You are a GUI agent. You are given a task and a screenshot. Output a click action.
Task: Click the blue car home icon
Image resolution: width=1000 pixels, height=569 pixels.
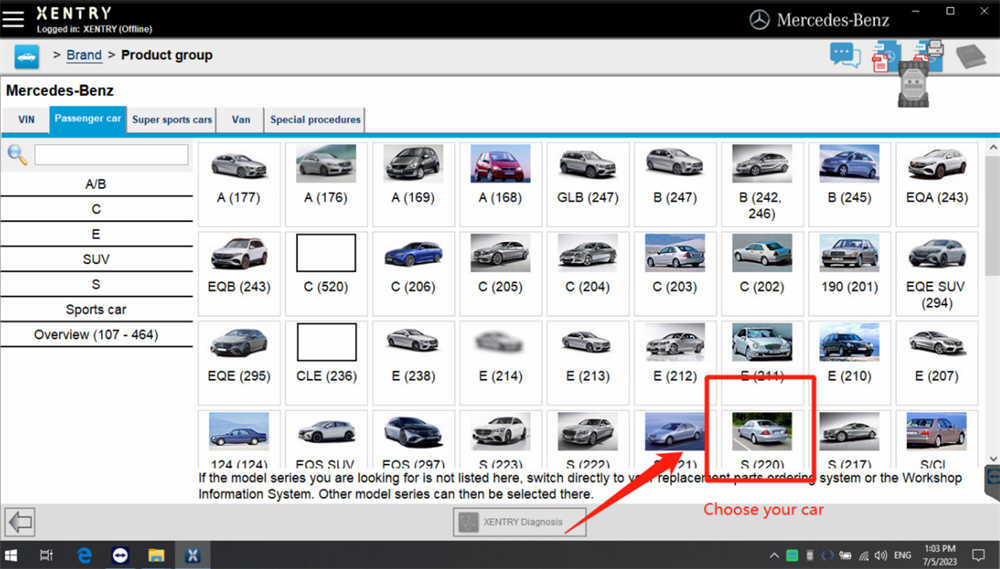point(26,56)
